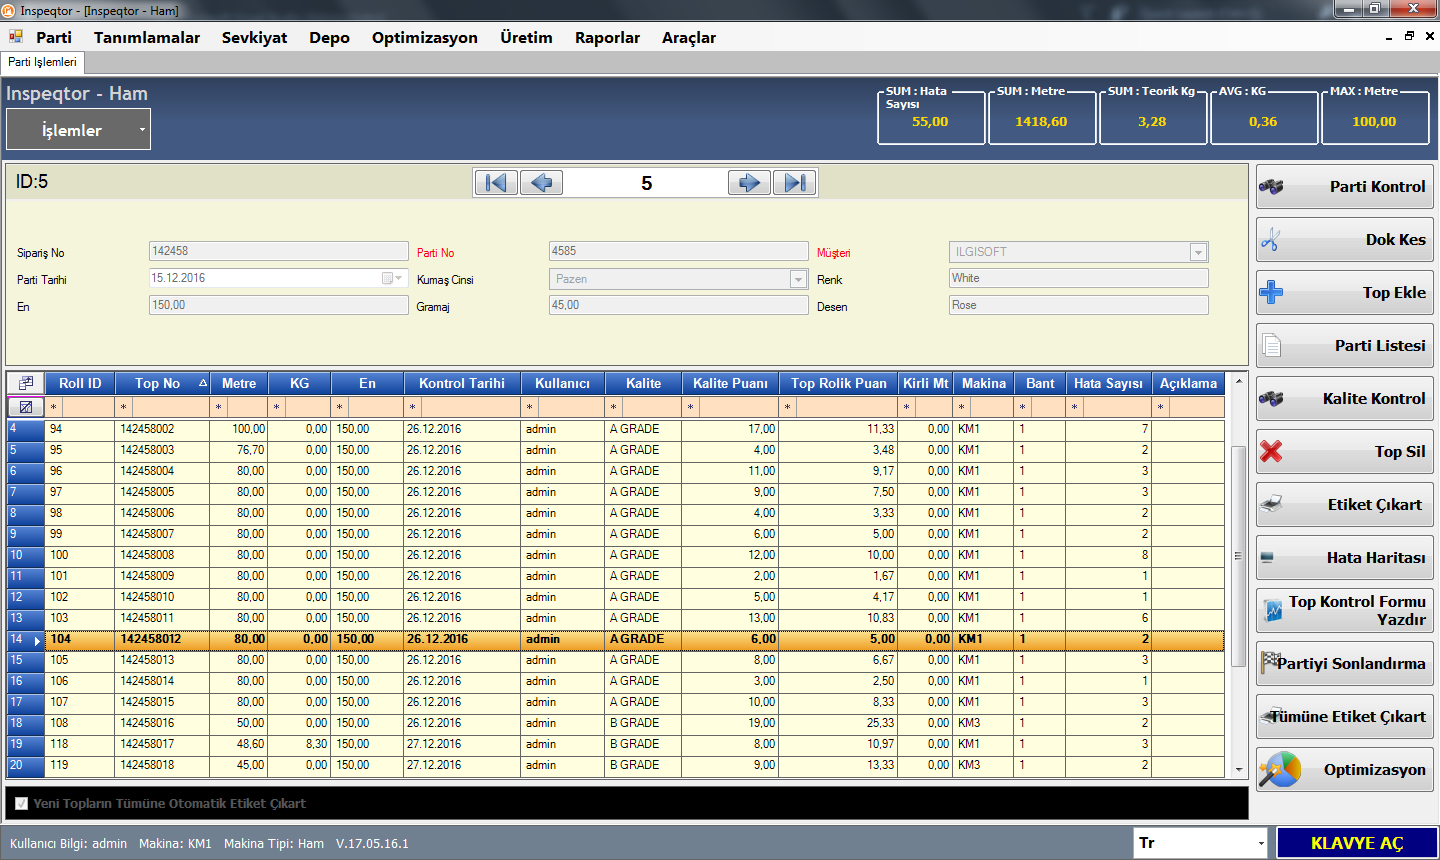Click the KLAVYE AÇ button
The height and width of the screenshot is (860, 1440).
(1357, 843)
